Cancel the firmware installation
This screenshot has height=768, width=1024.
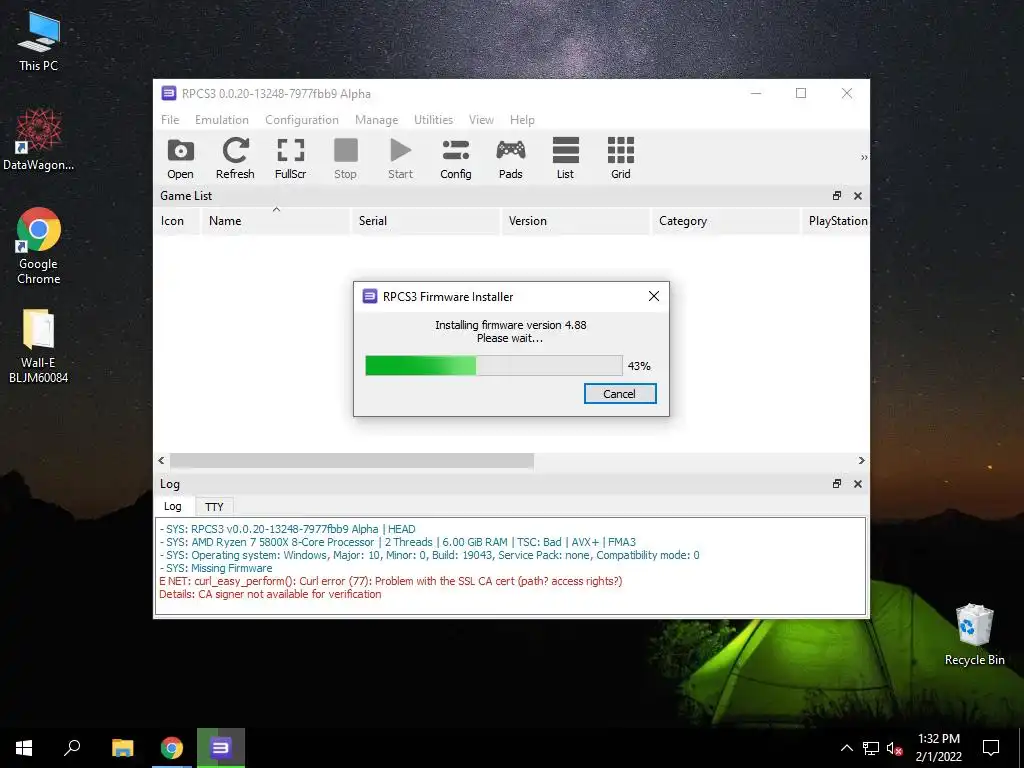click(x=620, y=394)
